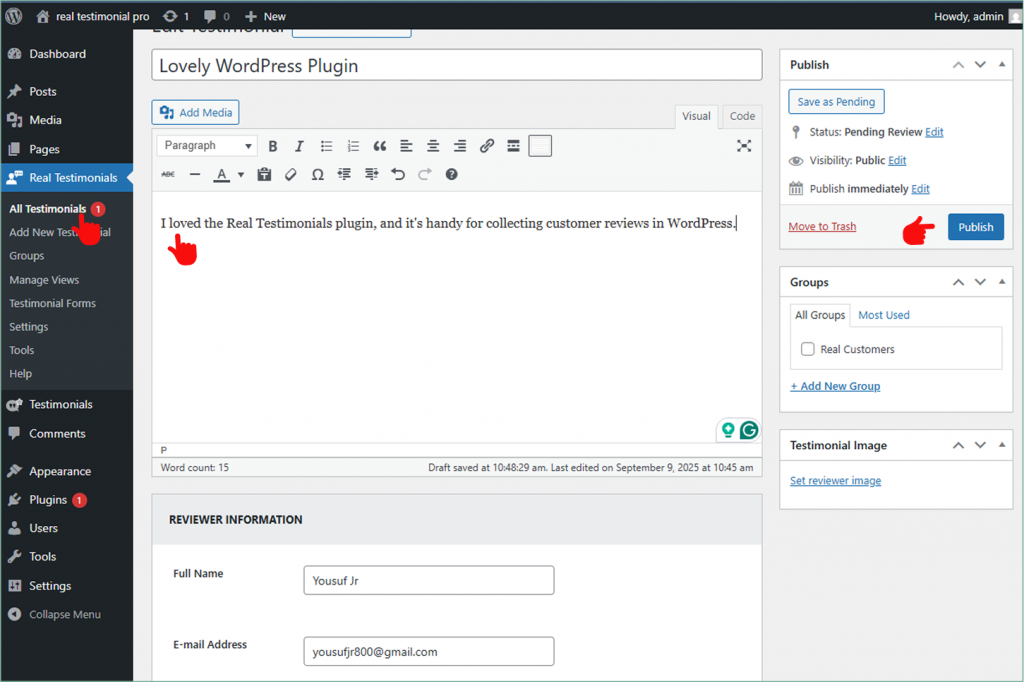Open keyboard shortcuts help
Screen dimensions: 1024x682
tap(451, 174)
